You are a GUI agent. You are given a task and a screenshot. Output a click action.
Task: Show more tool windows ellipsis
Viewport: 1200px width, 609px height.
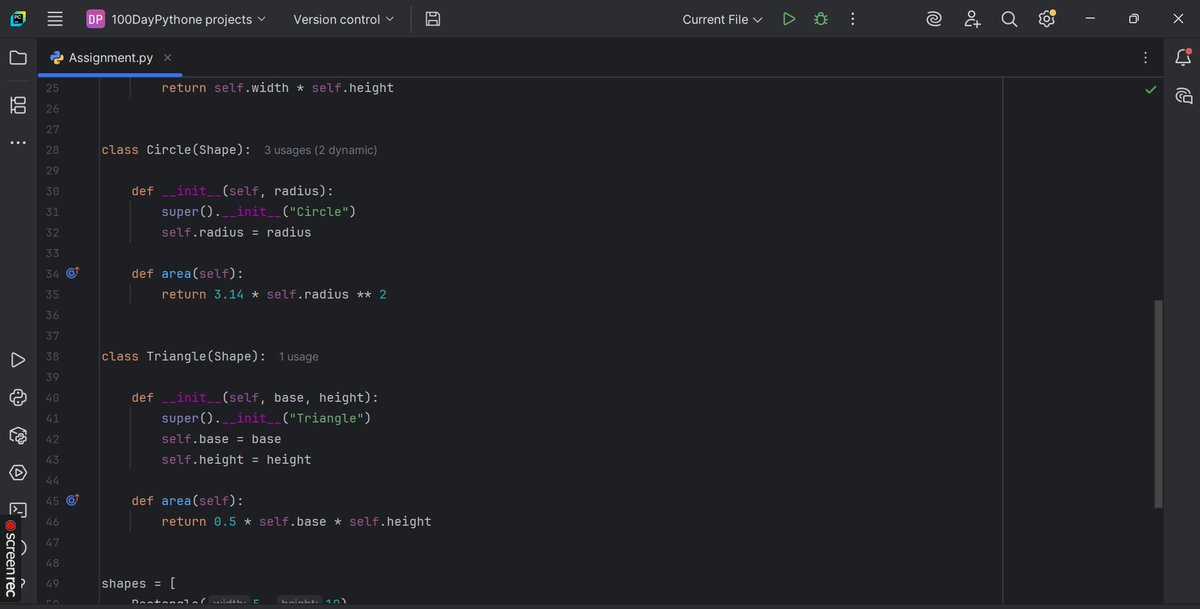click(18, 143)
